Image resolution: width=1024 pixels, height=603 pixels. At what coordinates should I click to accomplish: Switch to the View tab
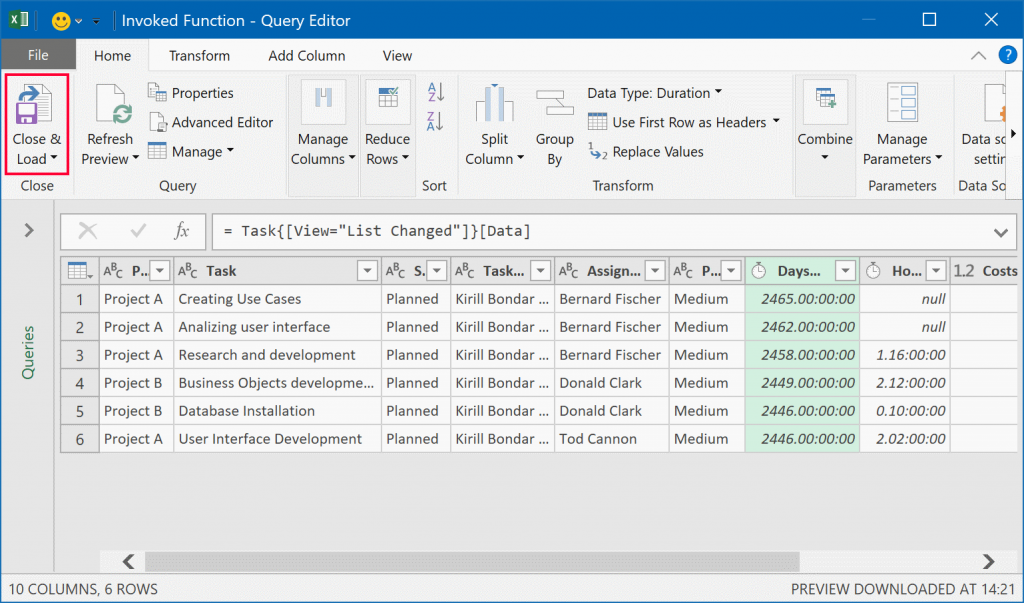coord(397,56)
